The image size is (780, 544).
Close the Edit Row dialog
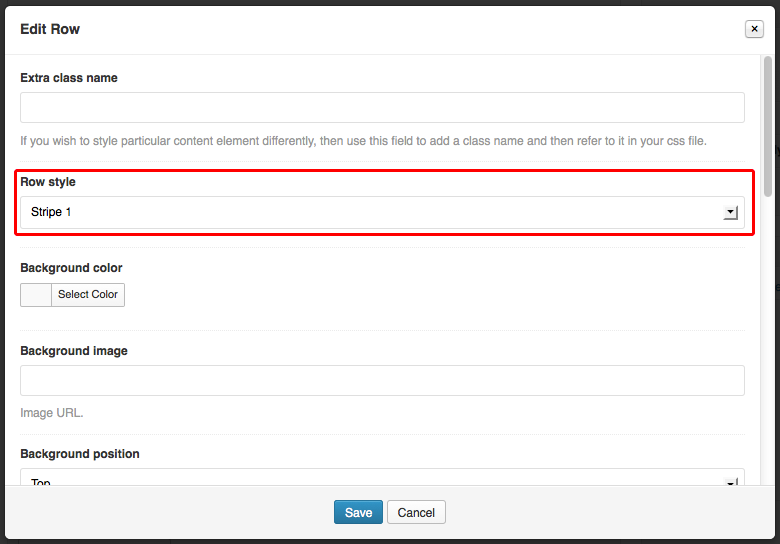(754, 29)
